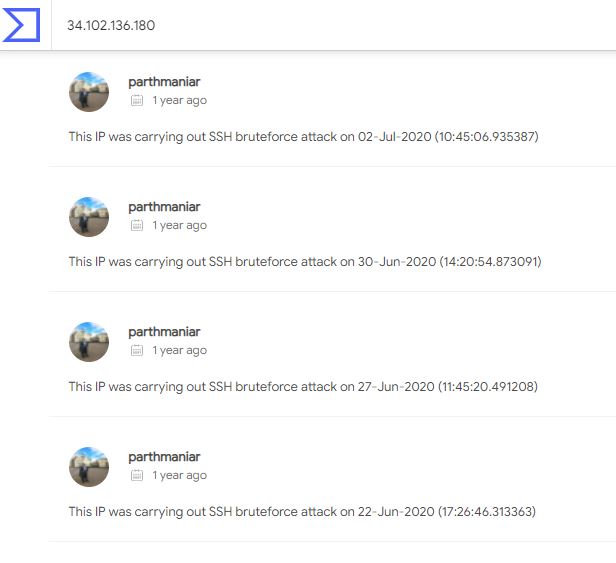
Task: Click calendar icon on 30-Jun-2020 comment
Action: tap(137, 226)
